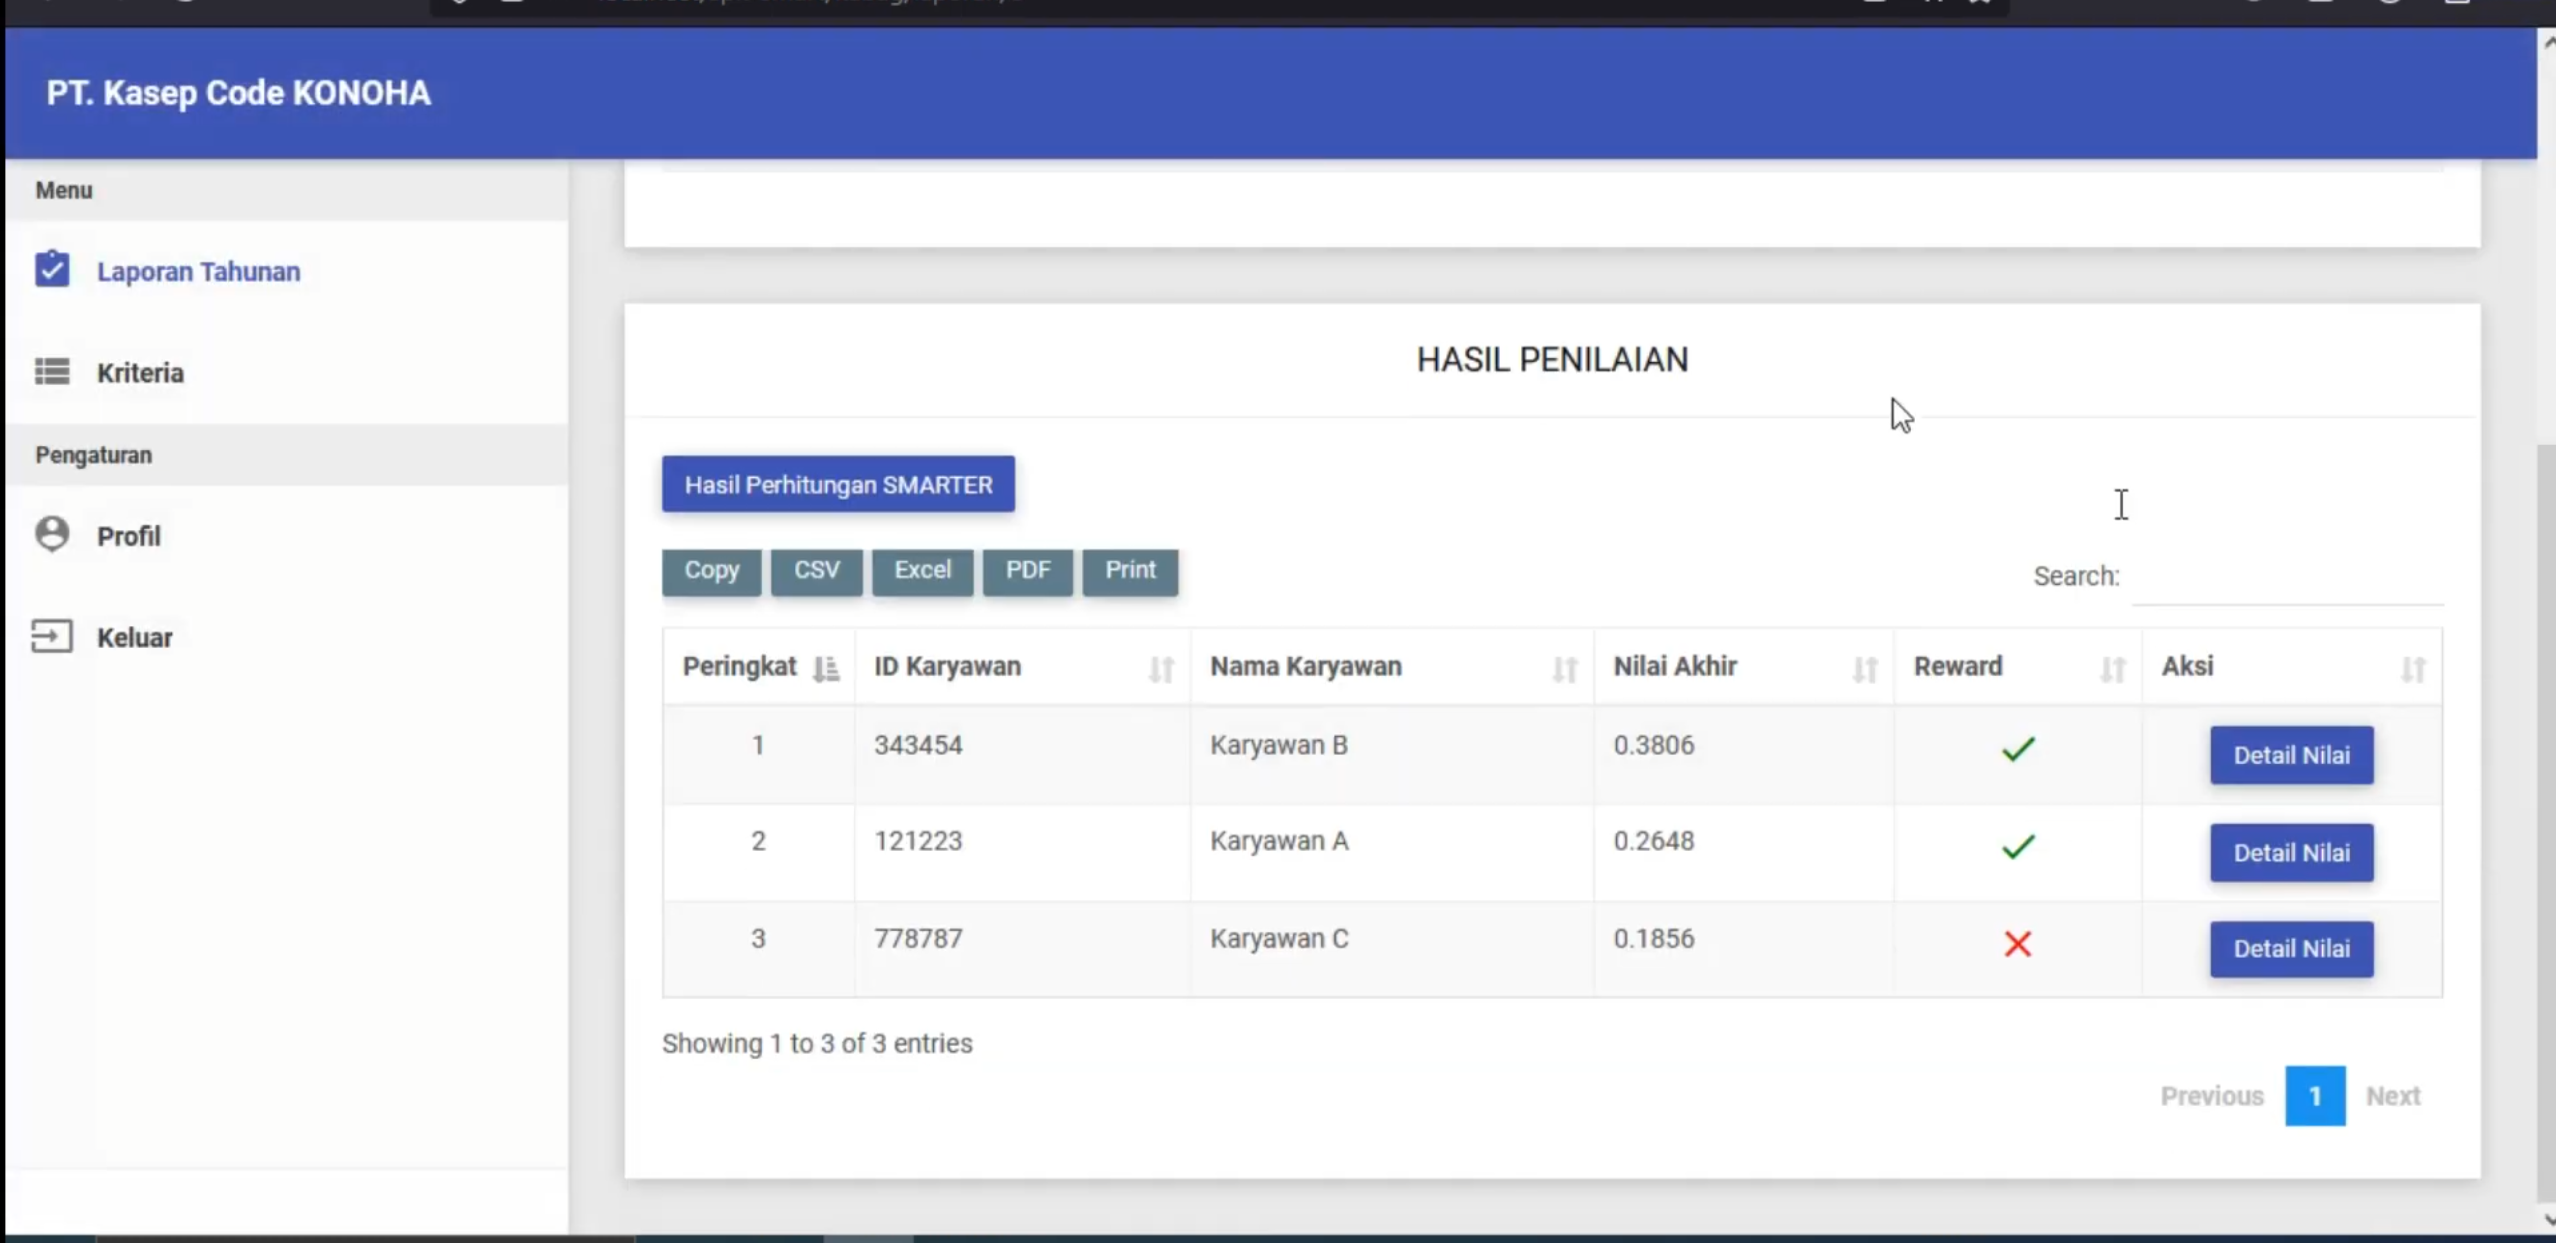2556x1243 pixels.
Task: Click green checkmark for Karyawan B
Action: coord(2018,749)
